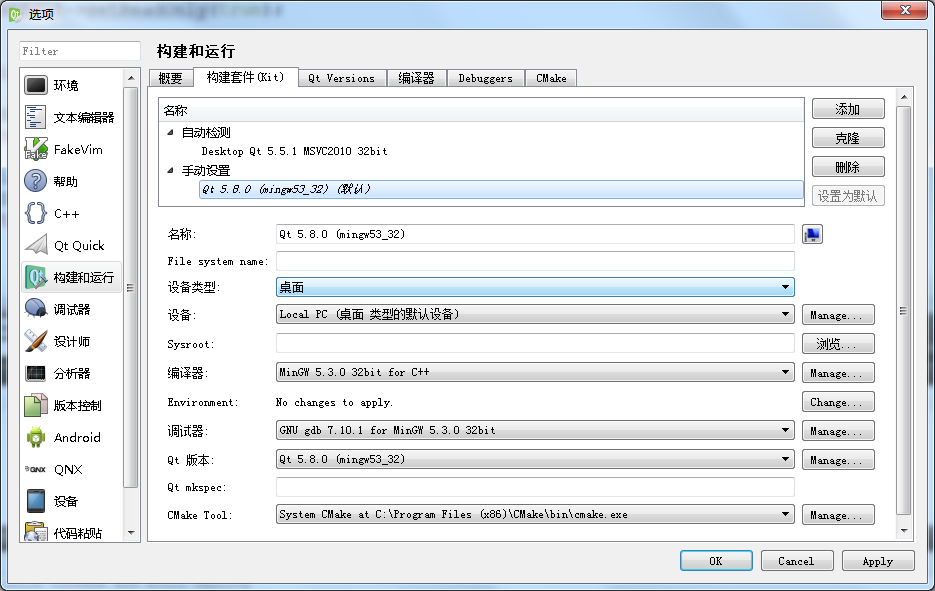
Task: Click the Cancel button
Action: [796, 561]
